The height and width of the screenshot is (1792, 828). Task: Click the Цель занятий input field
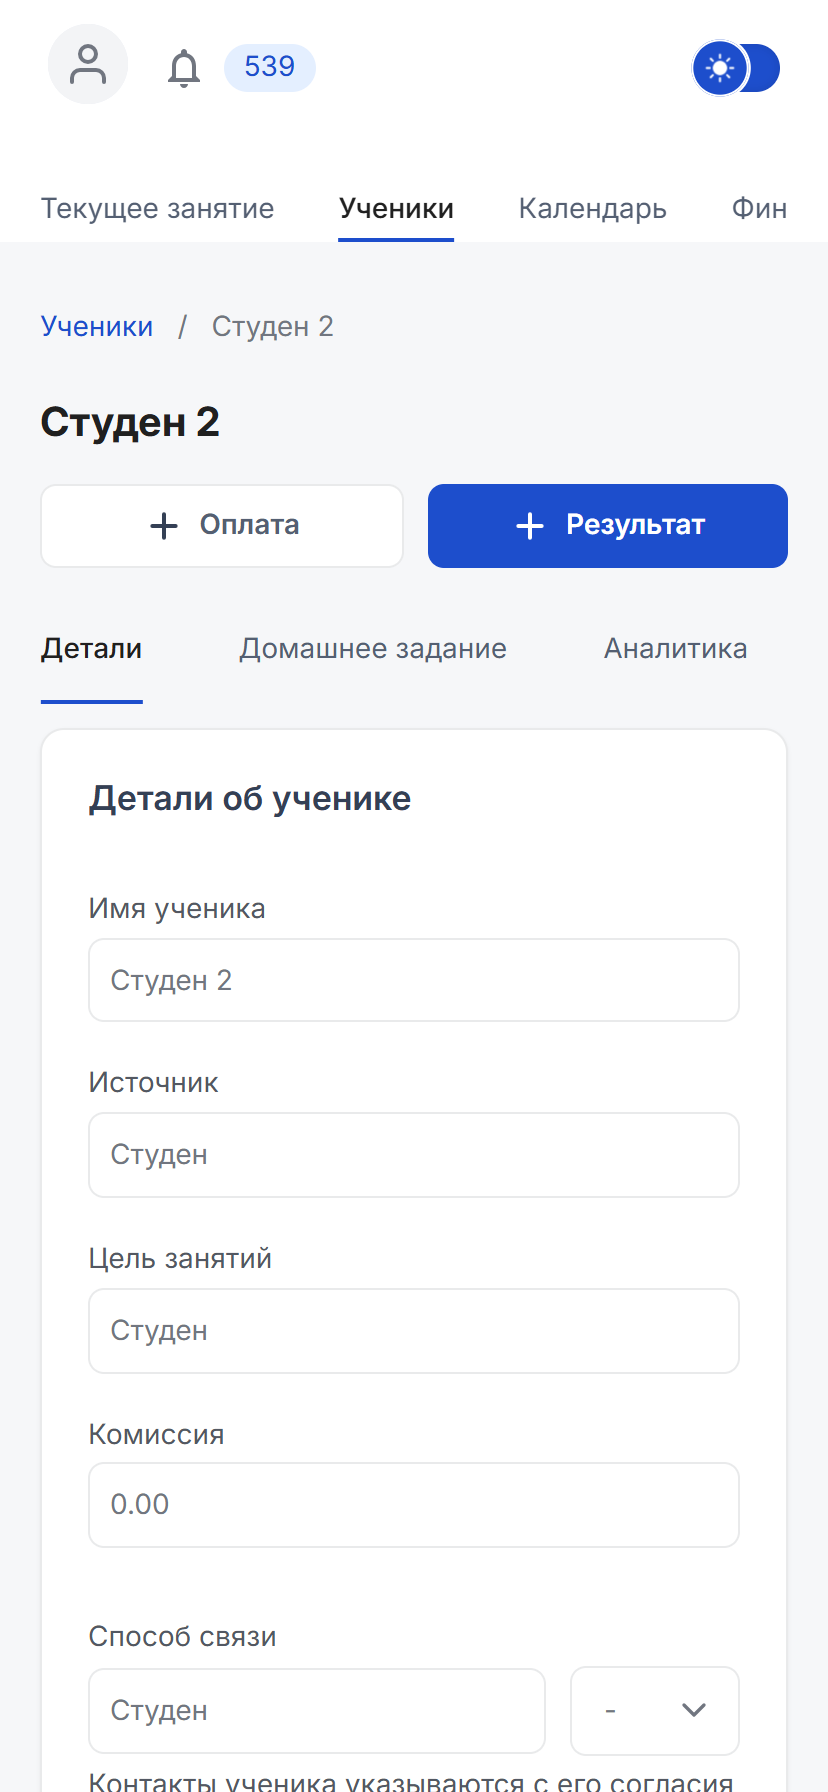point(413,1330)
